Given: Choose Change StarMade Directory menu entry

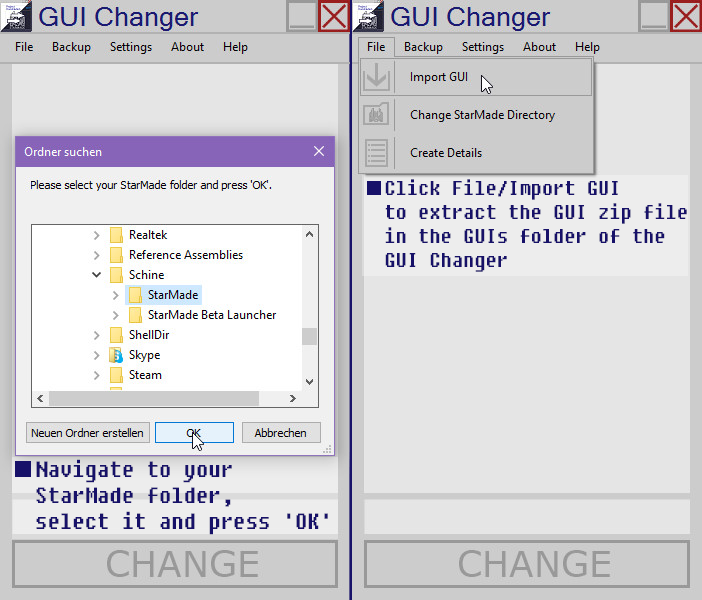Looking at the screenshot, I should [x=476, y=115].
